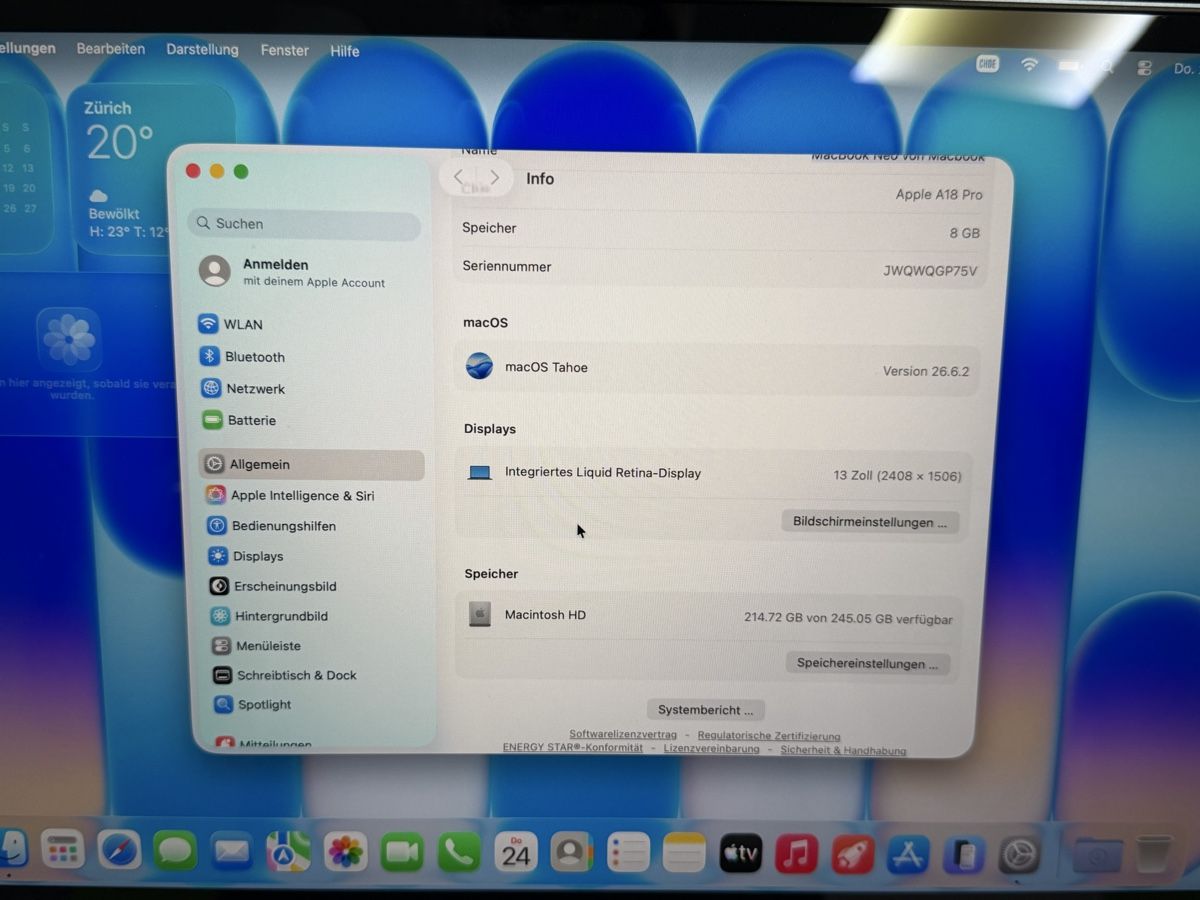Click the Macintosh HD storage row
This screenshot has height=900, width=1200.
709,616
